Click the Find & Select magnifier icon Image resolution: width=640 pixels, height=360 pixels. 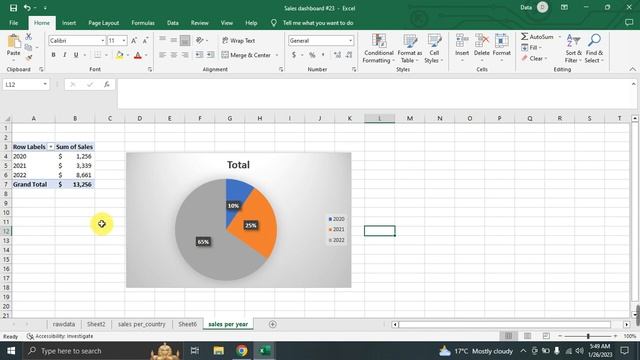pos(594,41)
